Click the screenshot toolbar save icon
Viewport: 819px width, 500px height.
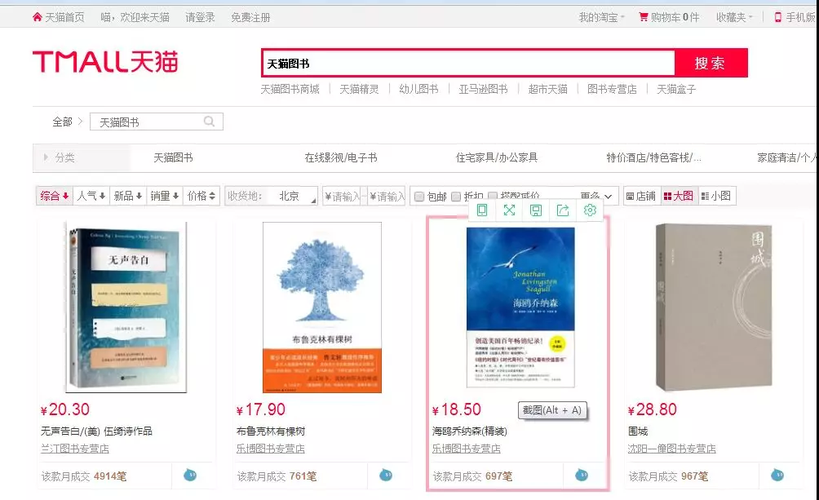536,210
